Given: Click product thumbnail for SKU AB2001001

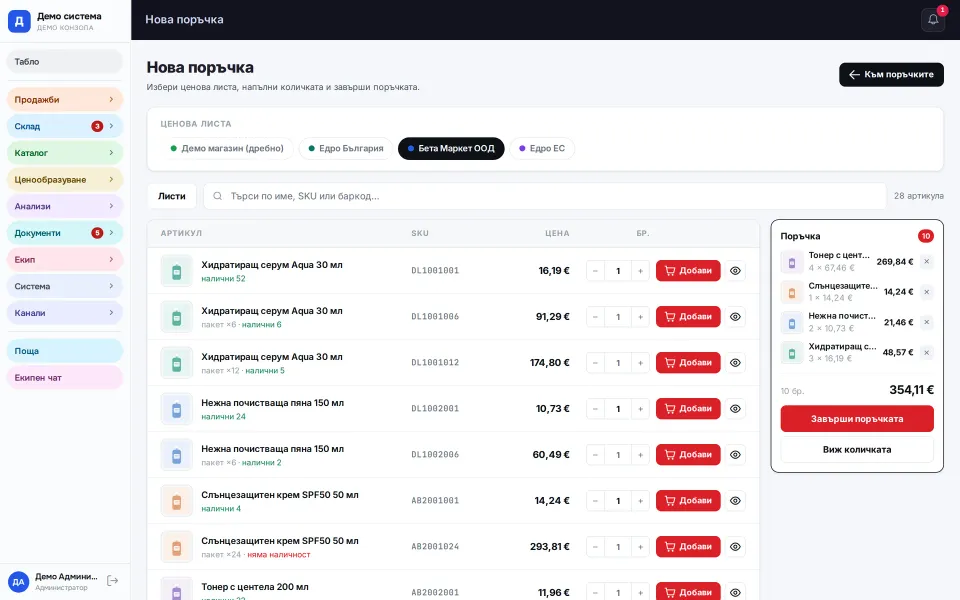Looking at the screenshot, I should pos(176,501).
